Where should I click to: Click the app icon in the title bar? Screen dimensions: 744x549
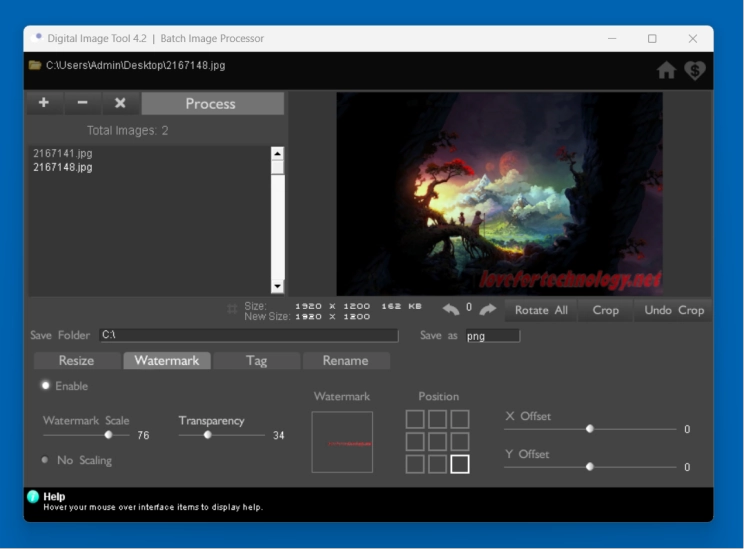pyautogui.click(x=37, y=38)
